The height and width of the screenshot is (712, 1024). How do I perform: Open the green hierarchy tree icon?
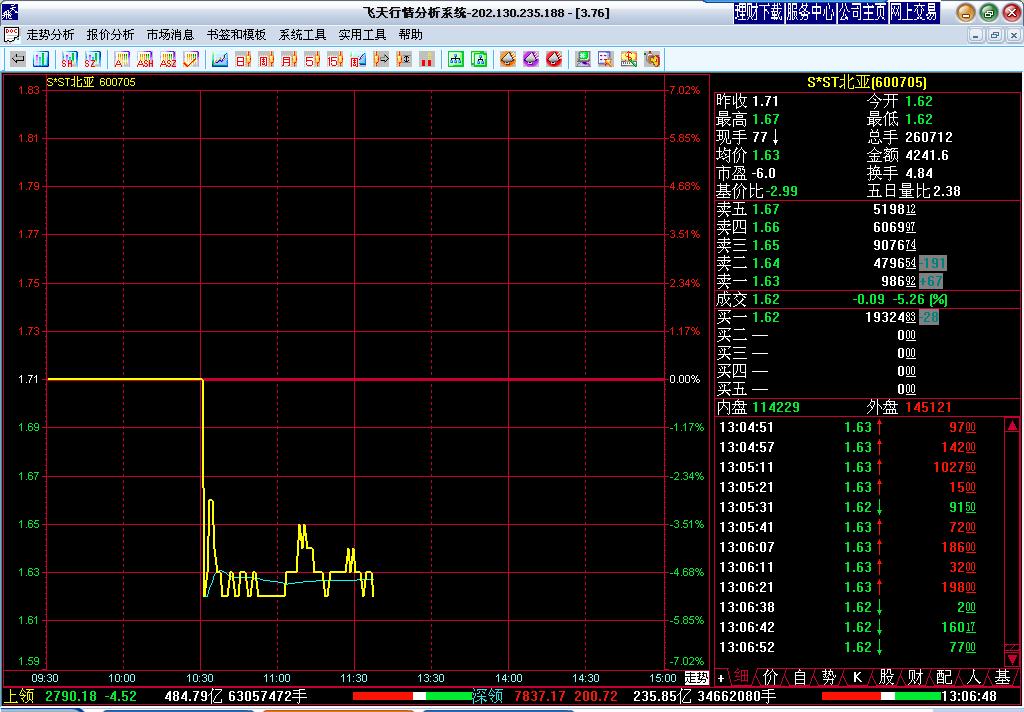(456, 59)
